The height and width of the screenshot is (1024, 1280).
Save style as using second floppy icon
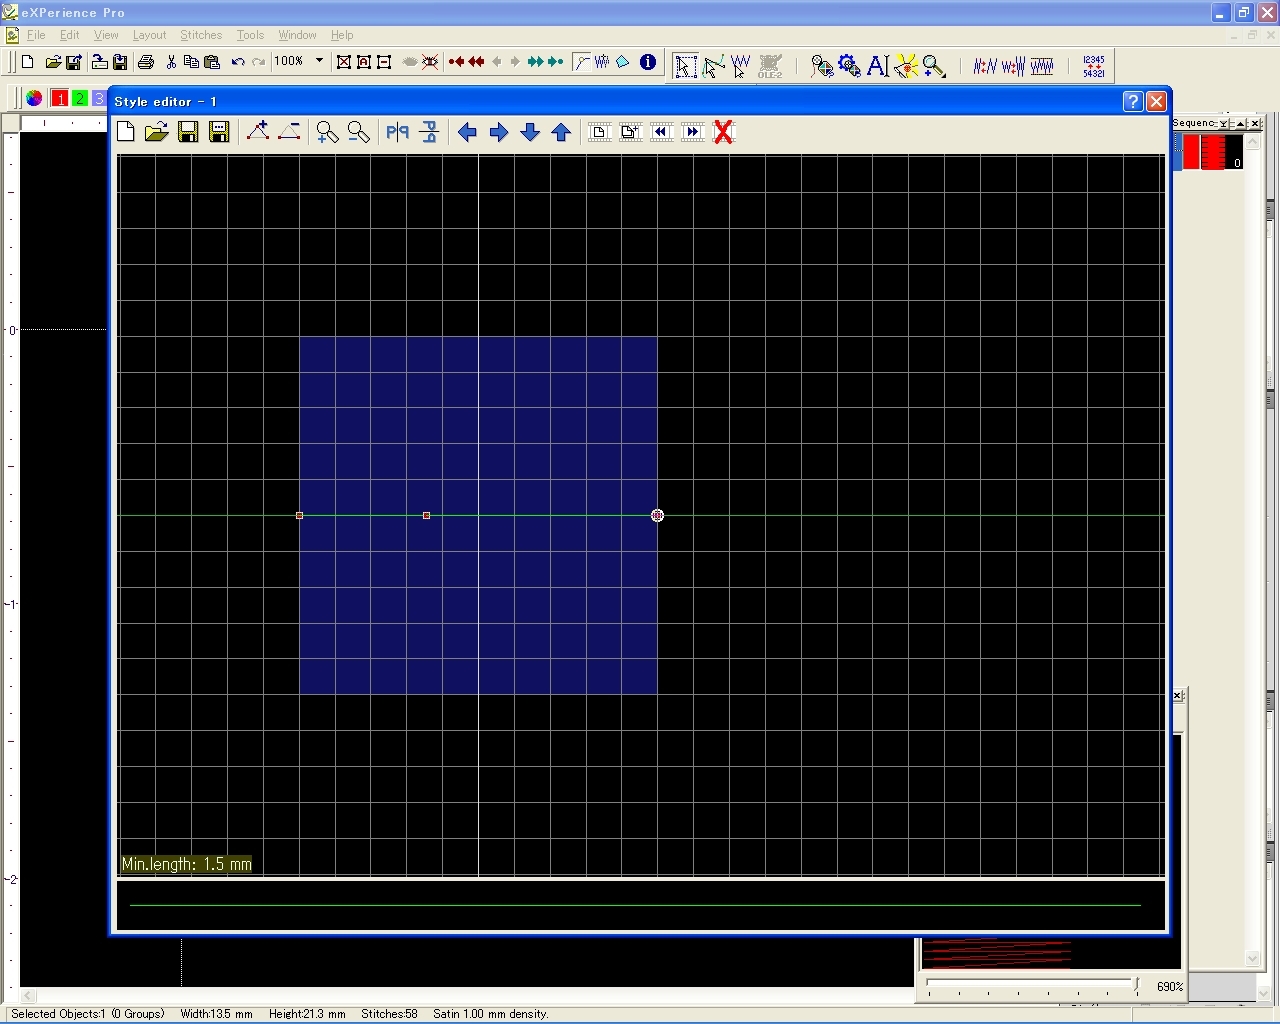[219, 132]
